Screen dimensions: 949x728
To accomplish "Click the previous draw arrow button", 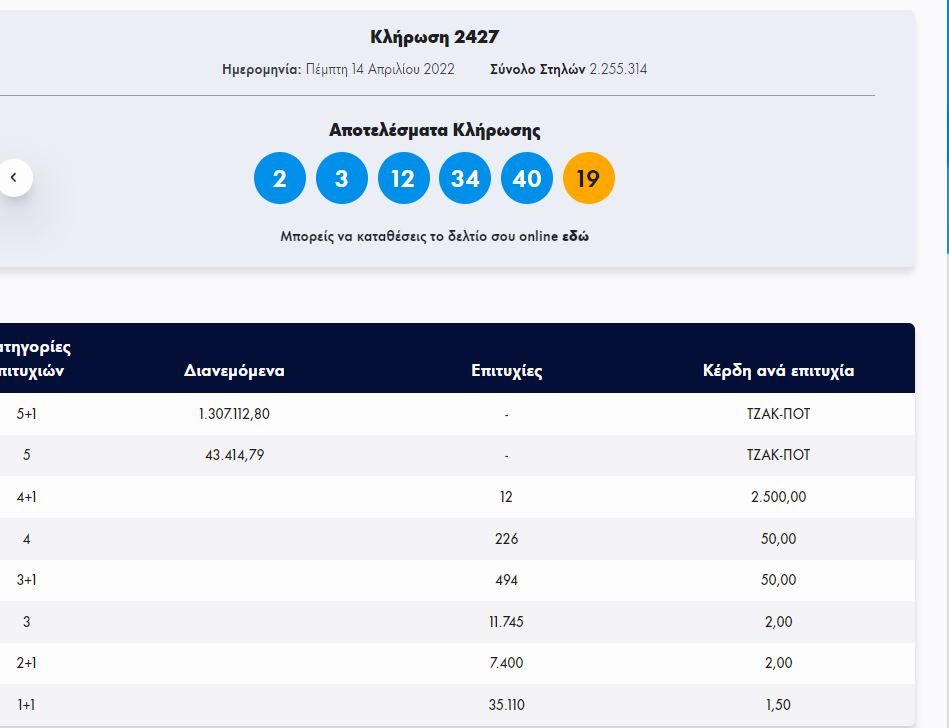I will click(x=14, y=178).
